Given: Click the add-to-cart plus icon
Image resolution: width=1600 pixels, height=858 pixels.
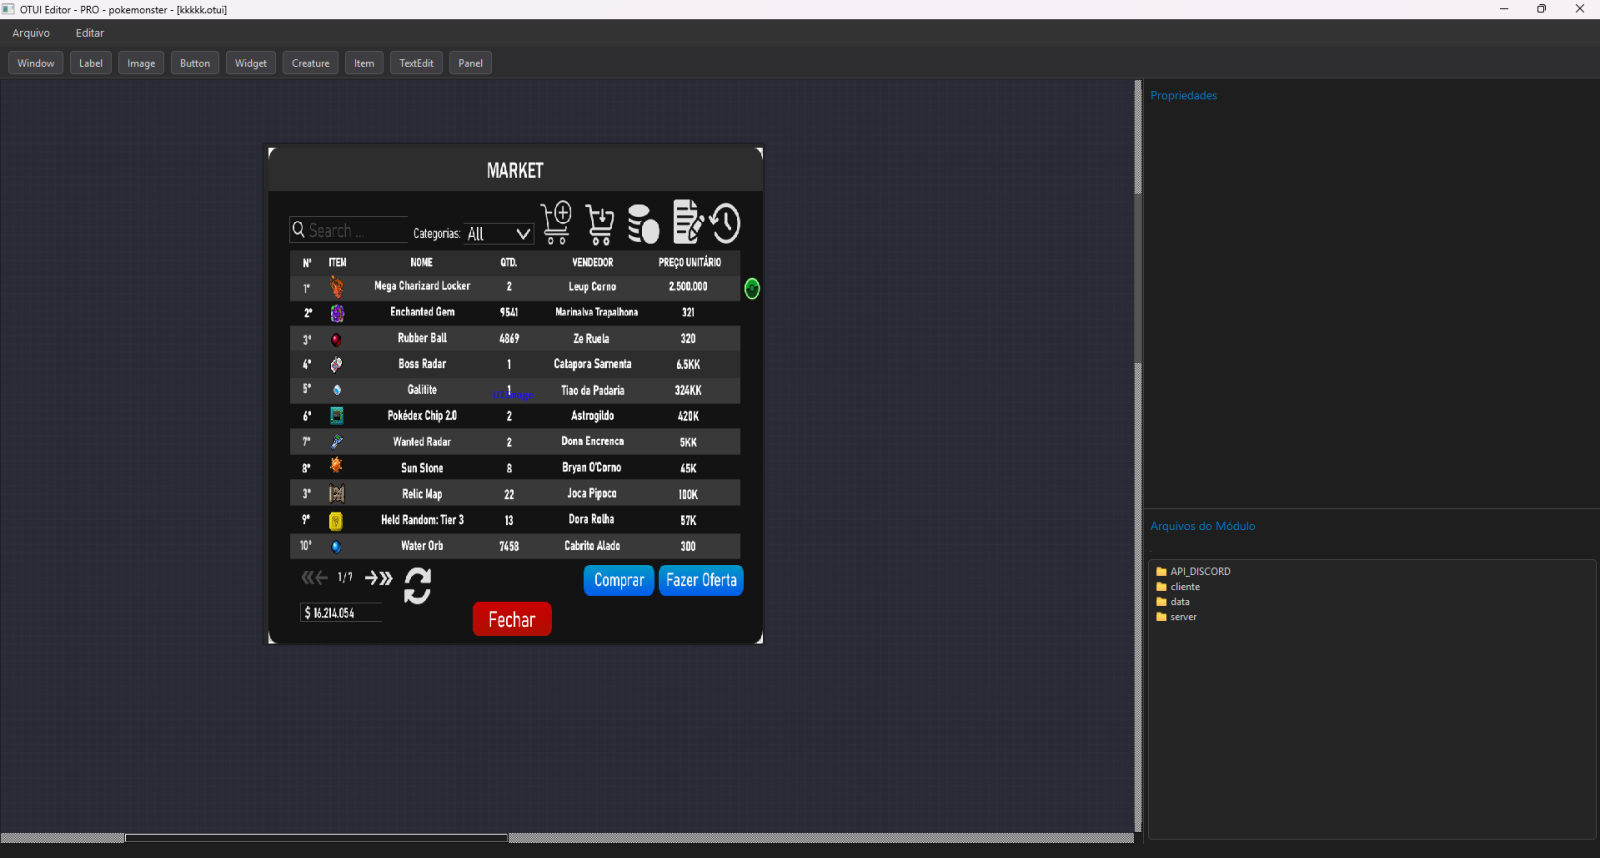Looking at the screenshot, I should tap(556, 222).
